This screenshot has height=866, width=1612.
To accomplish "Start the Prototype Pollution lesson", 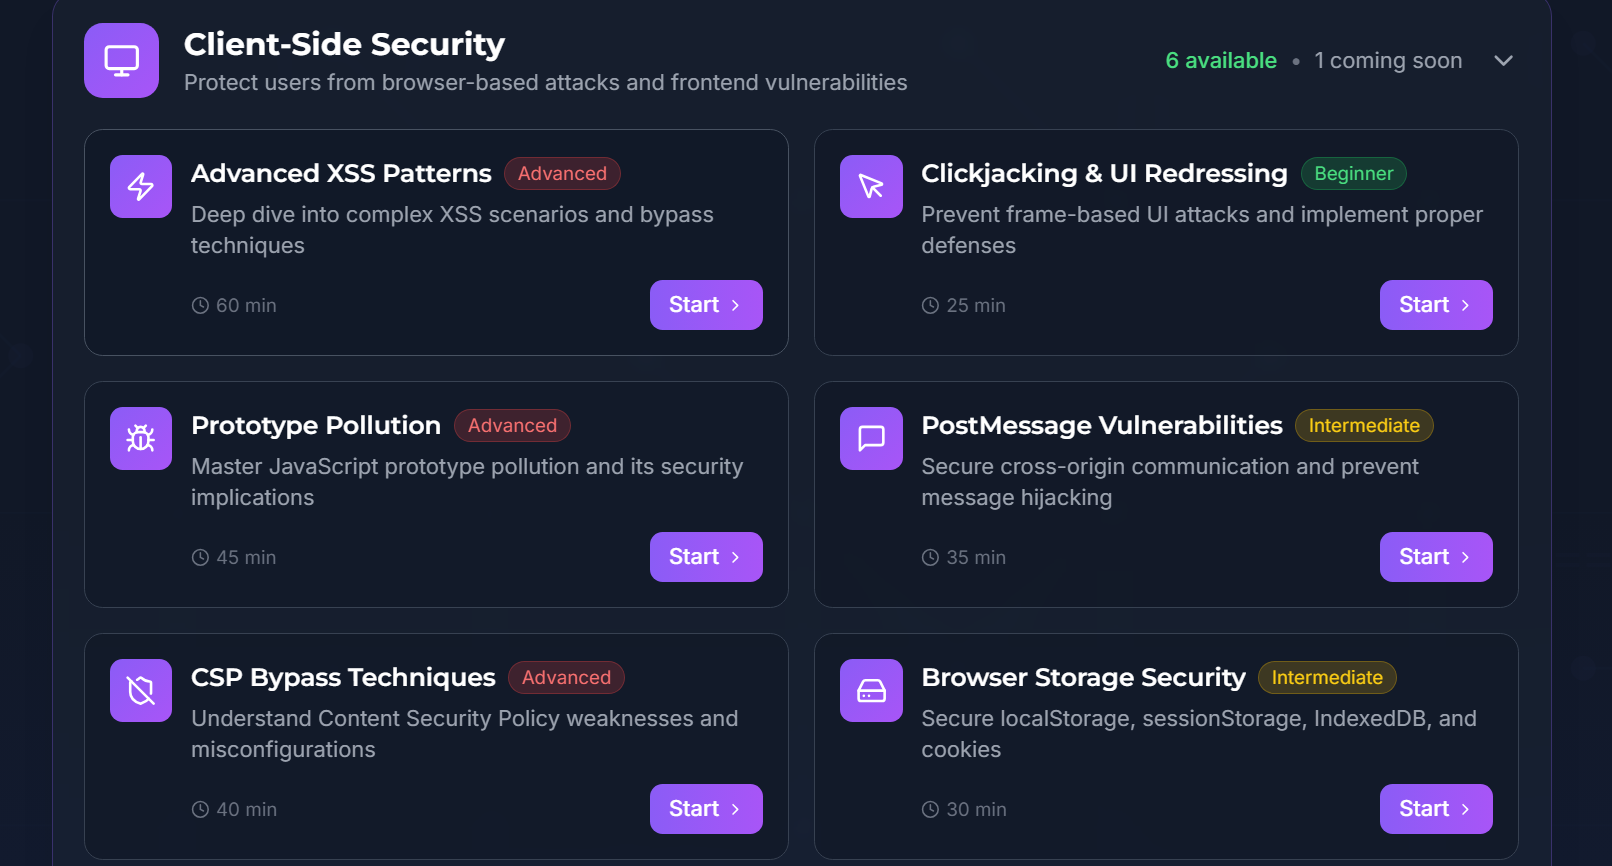I will point(705,557).
